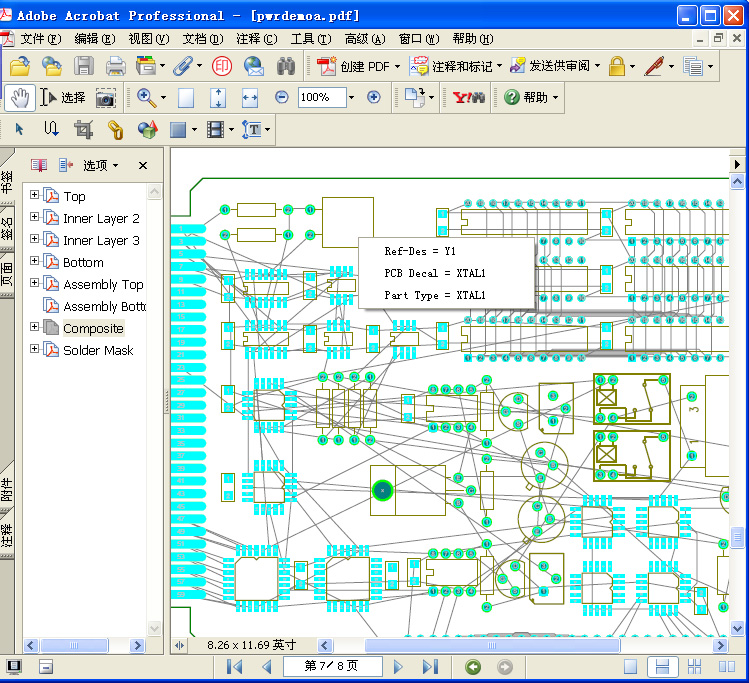Screen dimensions: 749x683
Task: Click the Snapshot camera tool
Action: coord(105,98)
